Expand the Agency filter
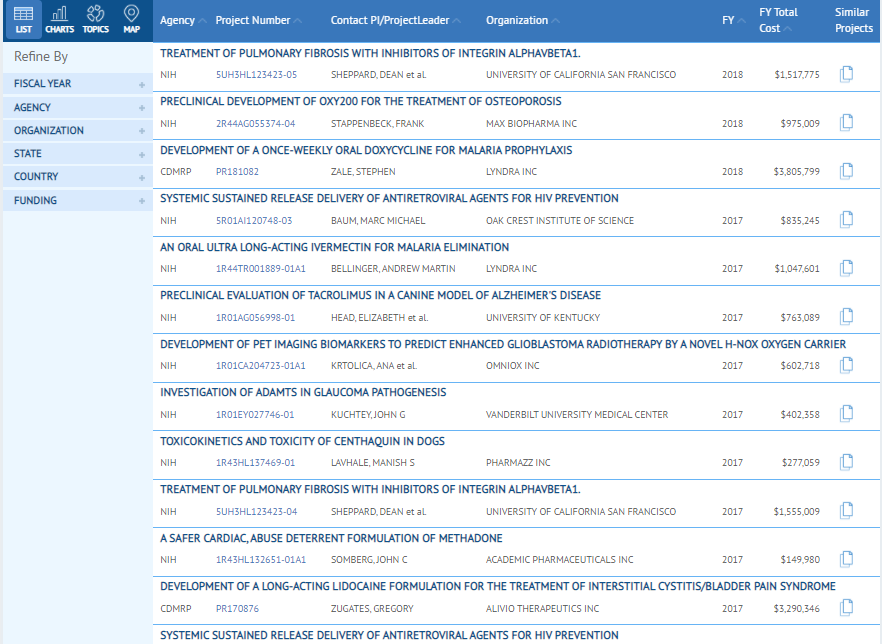Viewport: 882px width, 644px height. [78, 107]
